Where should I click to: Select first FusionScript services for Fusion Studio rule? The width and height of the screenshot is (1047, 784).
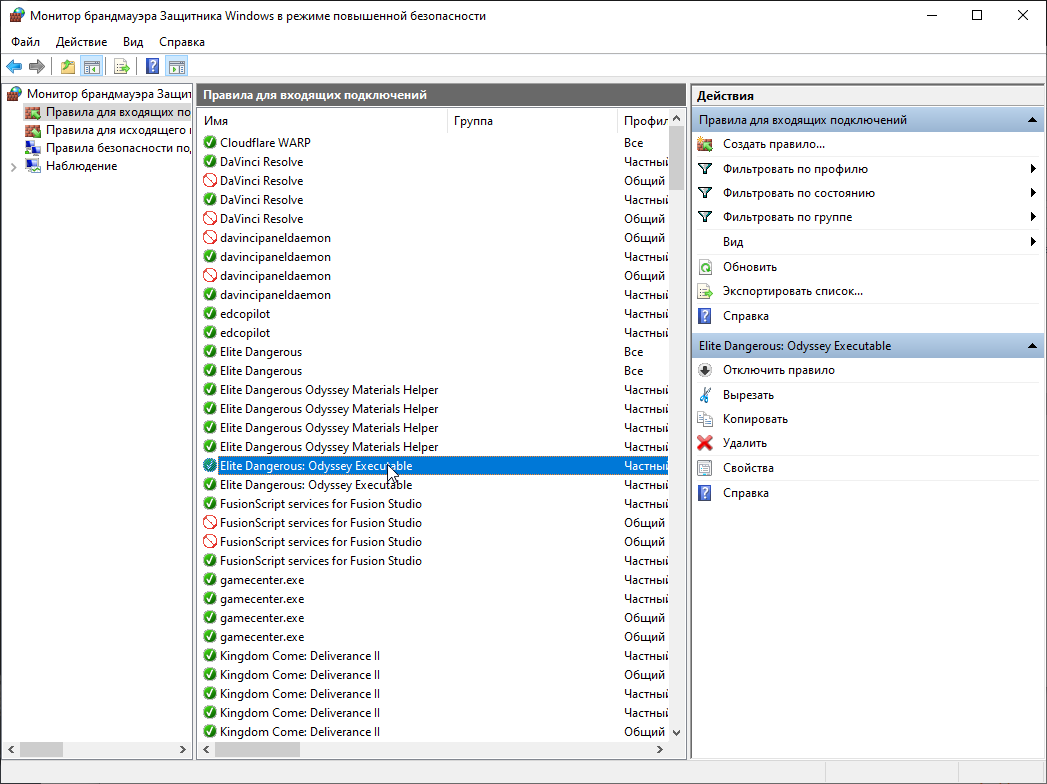(434, 504)
